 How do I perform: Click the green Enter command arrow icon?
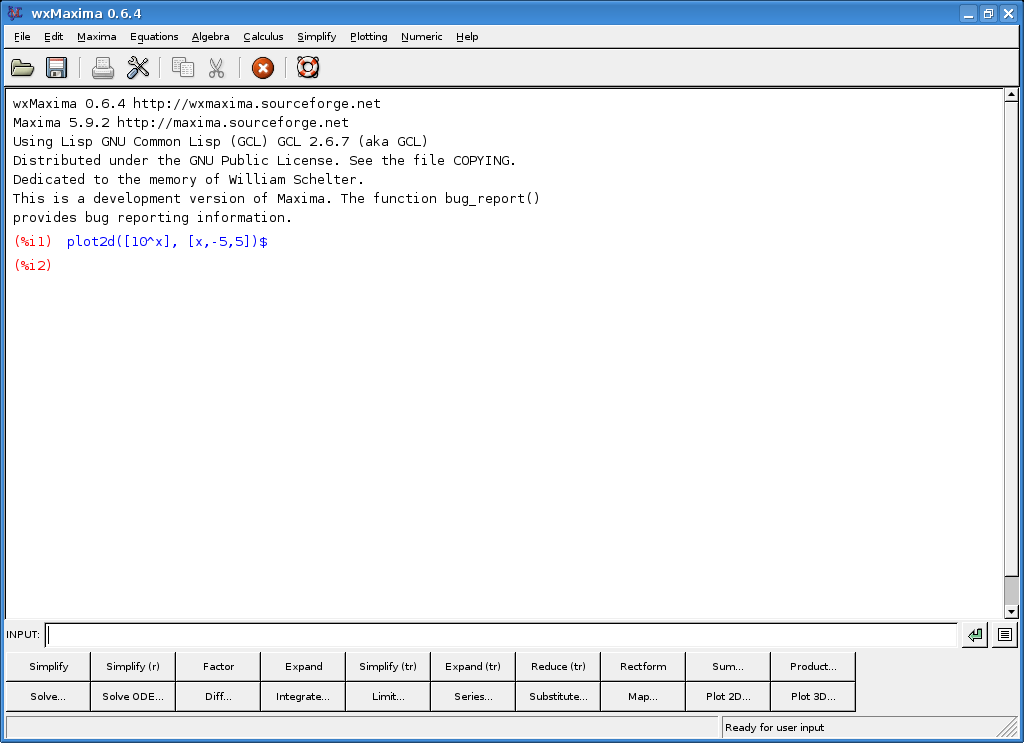click(974, 635)
